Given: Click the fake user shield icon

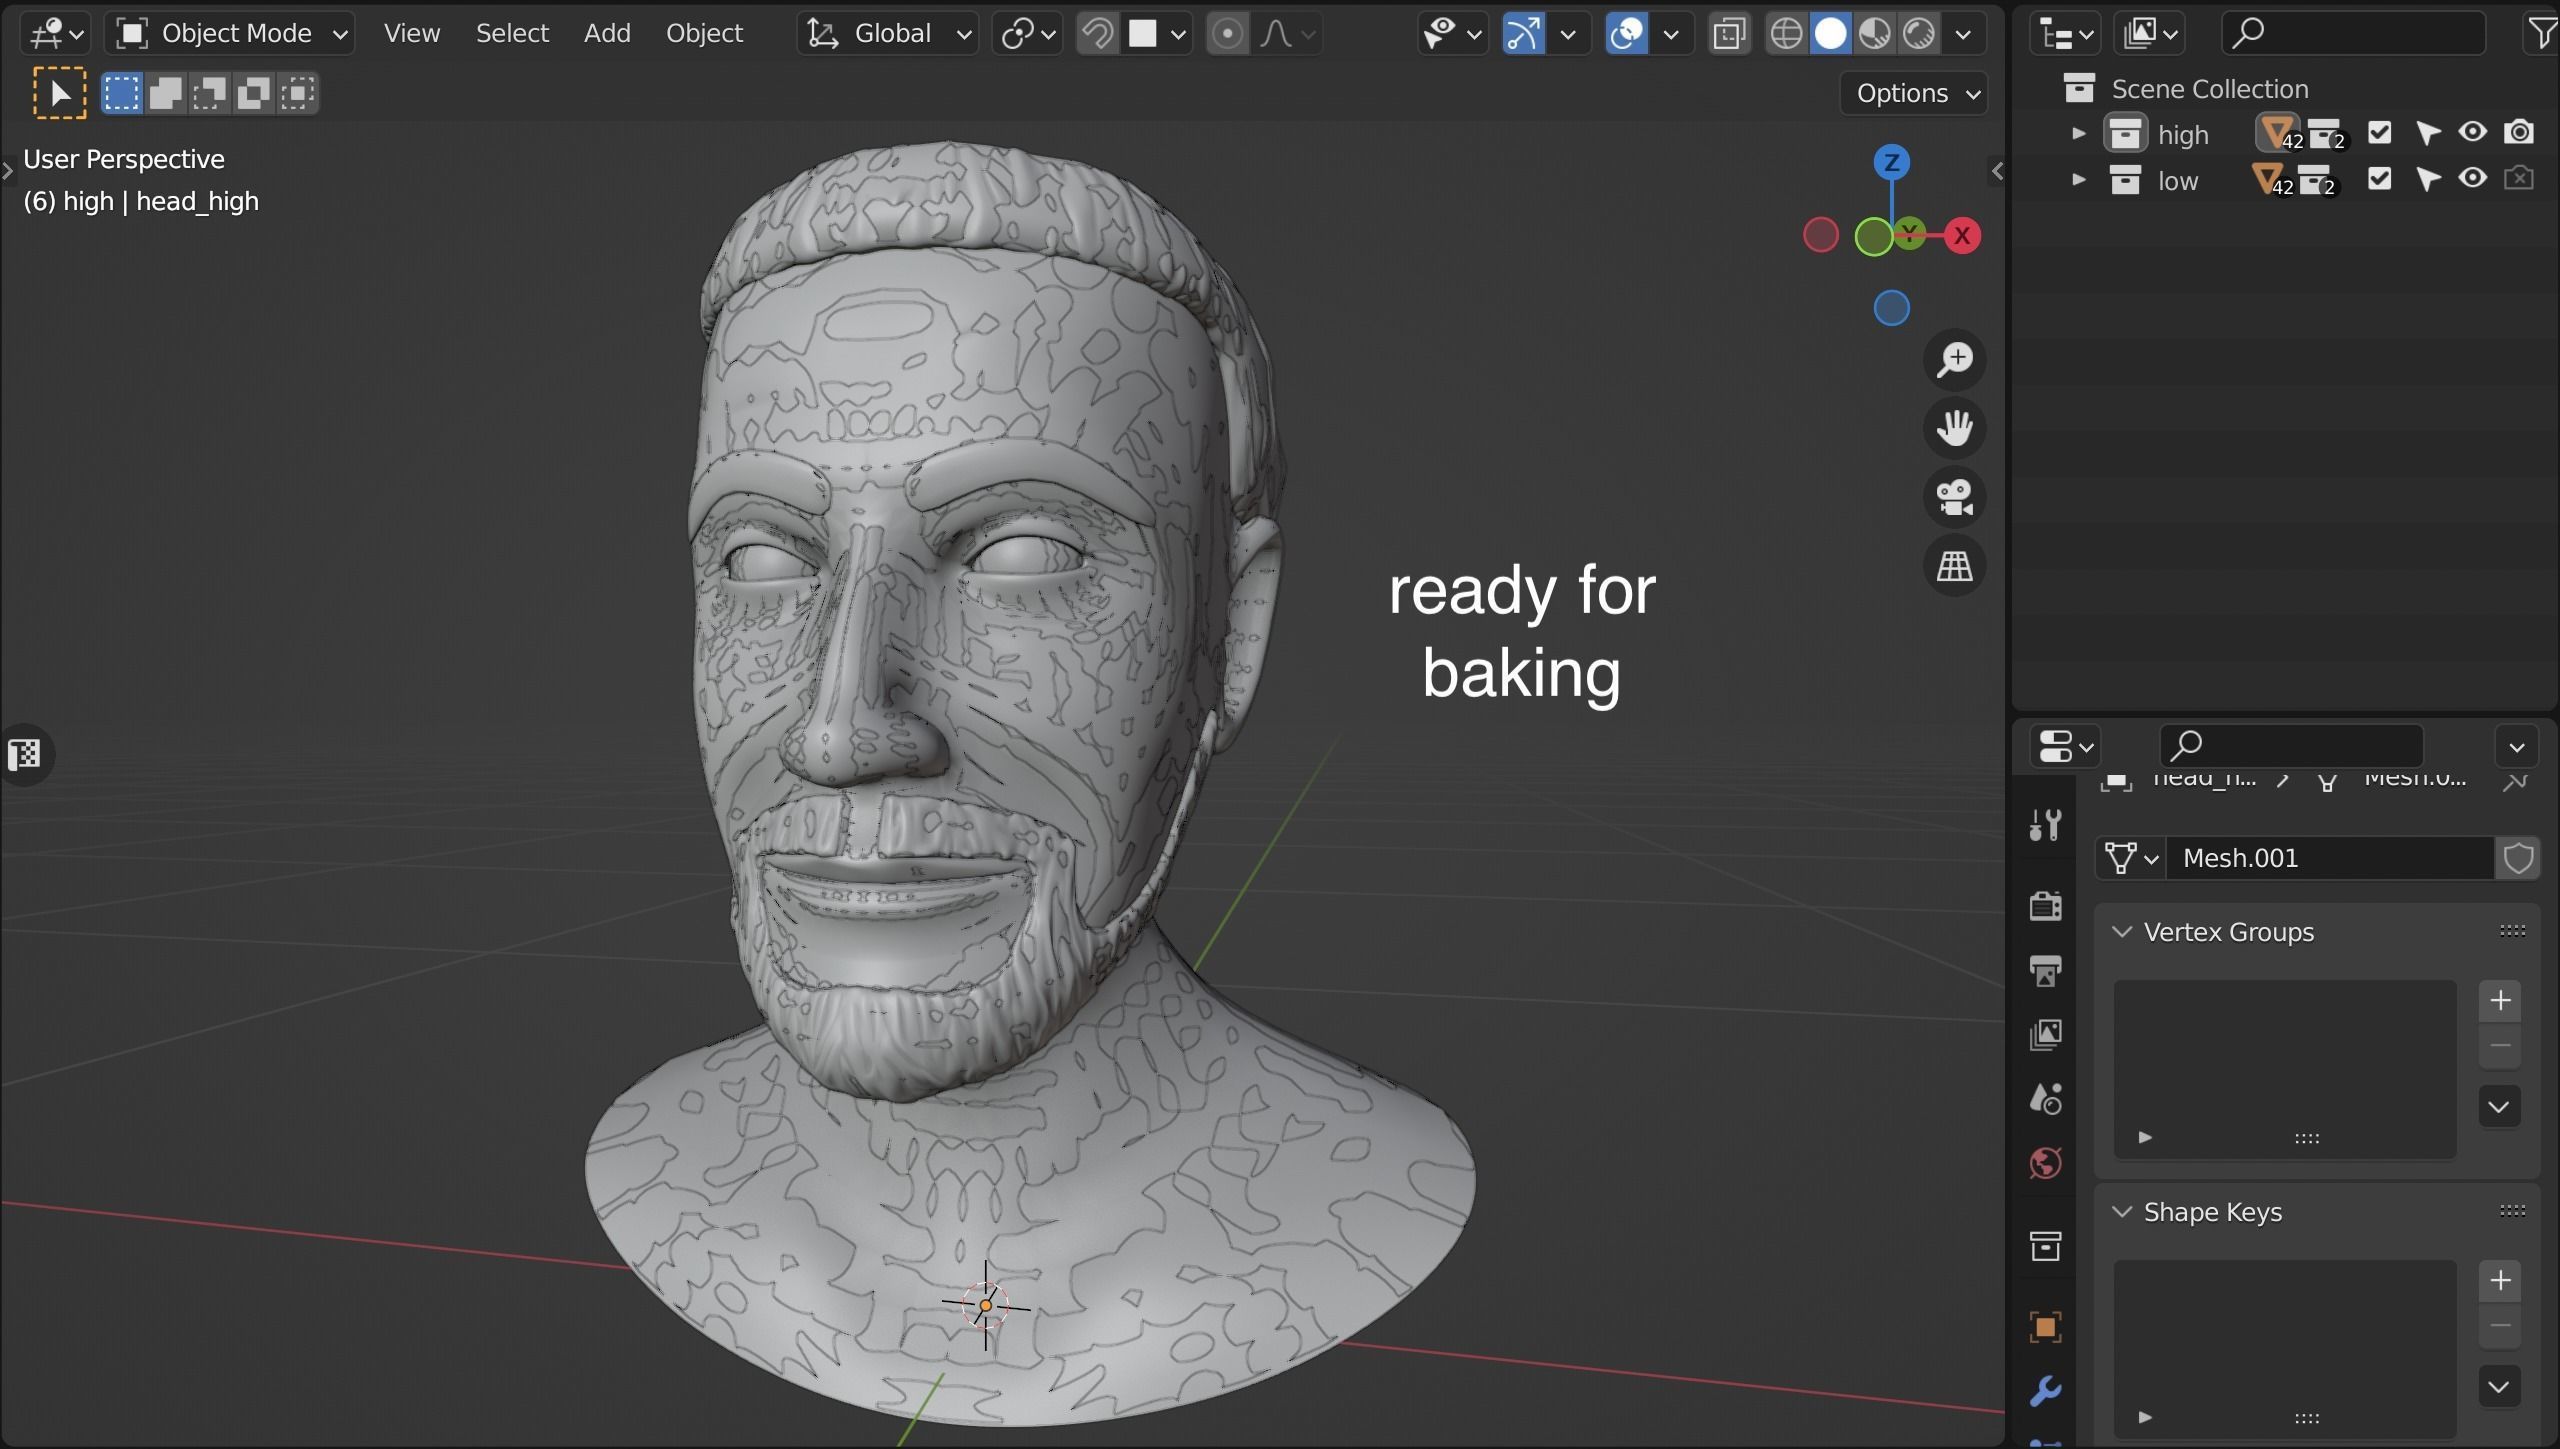Looking at the screenshot, I should [2518, 858].
